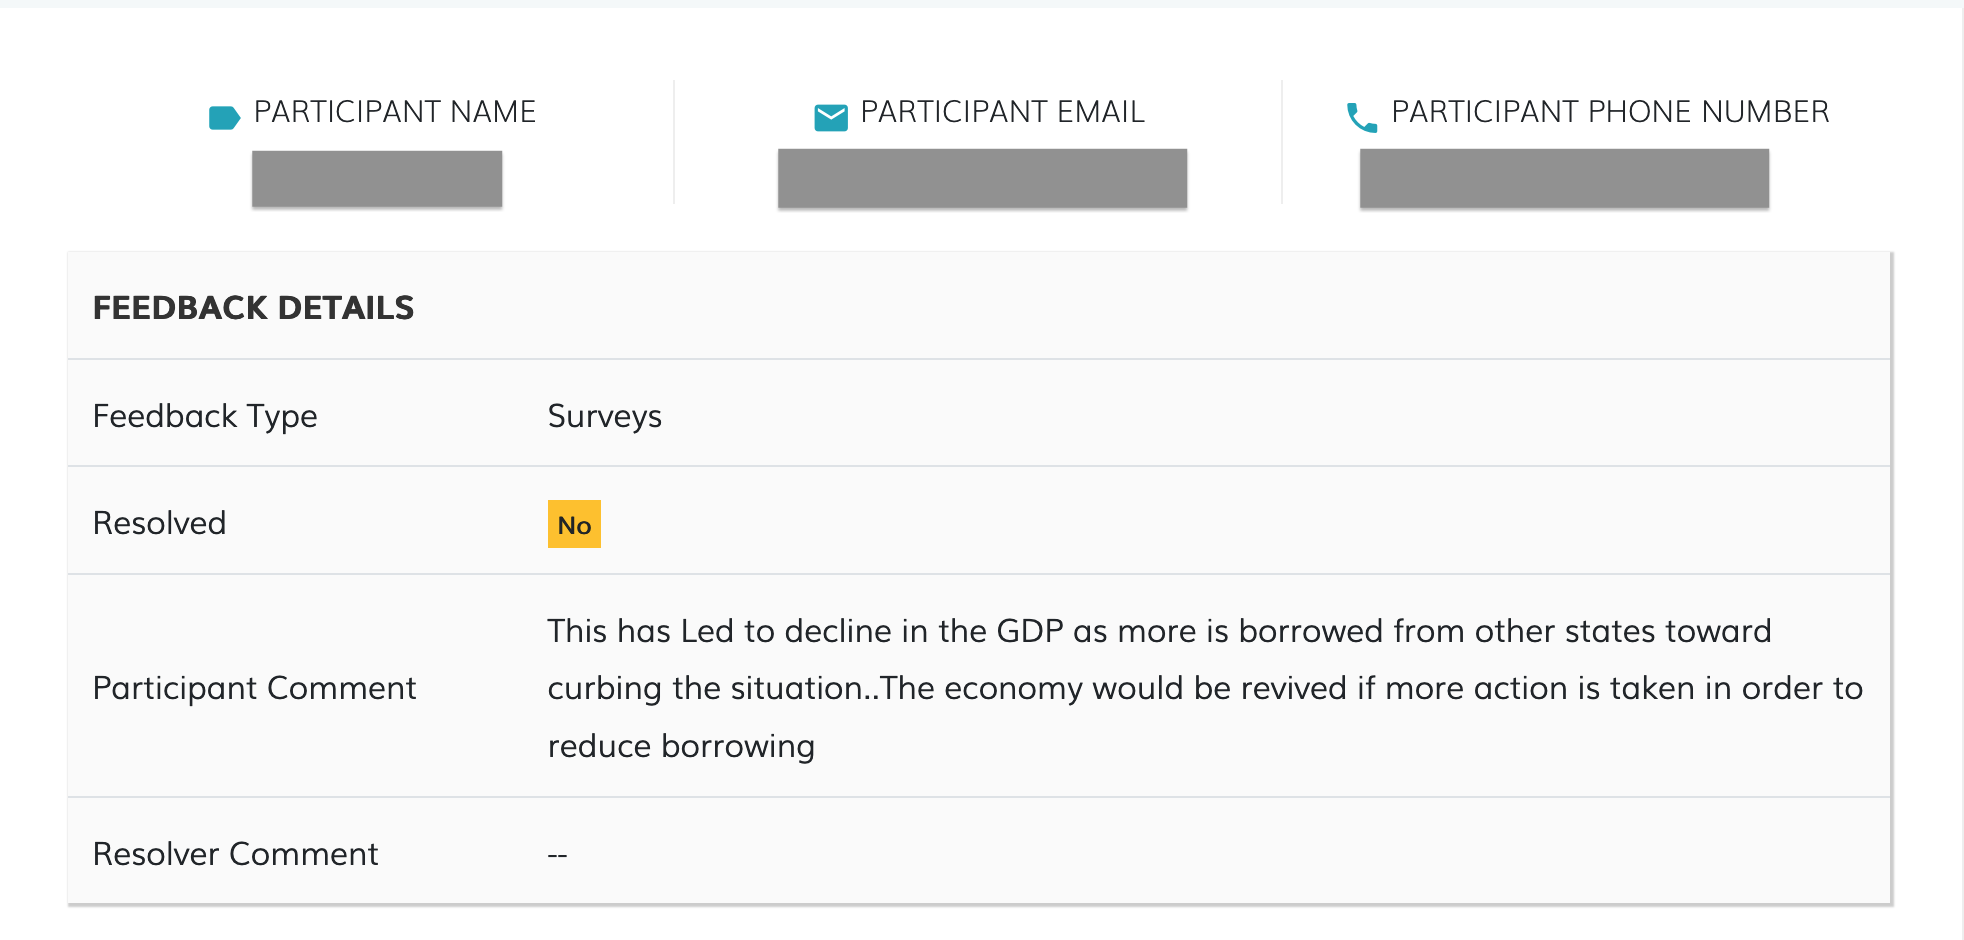1964x940 pixels.
Task: Click the 'curbing the situation' comment line
Action: coord(1205,689)
